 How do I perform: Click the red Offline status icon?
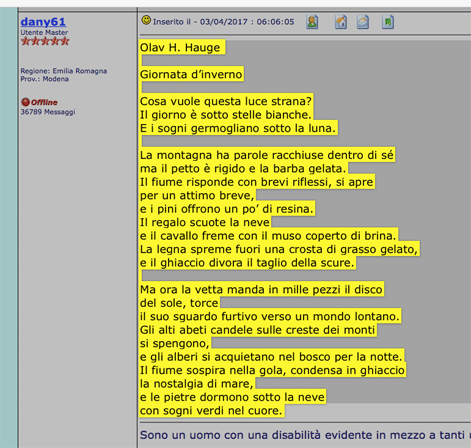25,102
